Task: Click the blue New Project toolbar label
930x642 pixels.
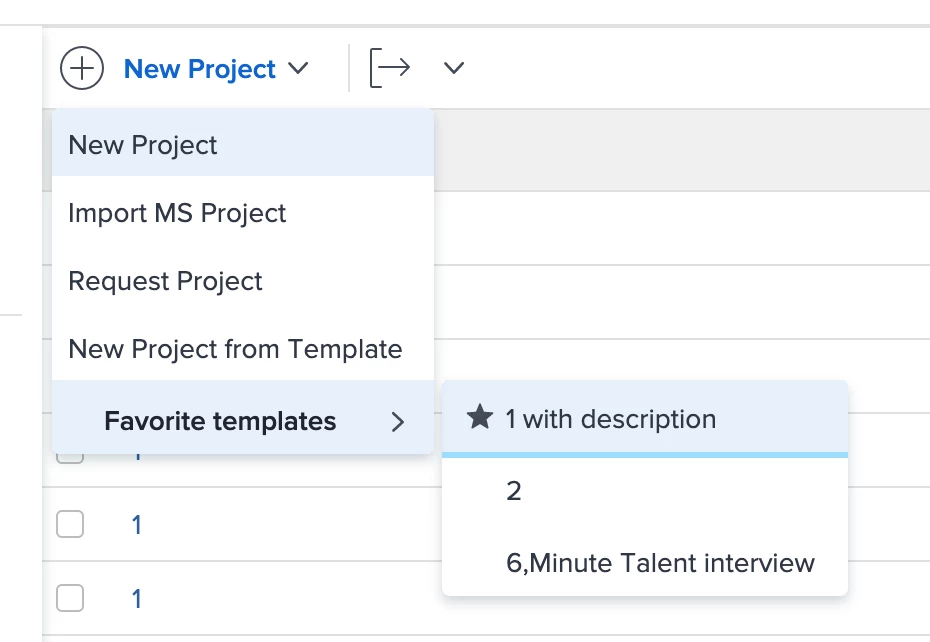Action: click(200, 69)
